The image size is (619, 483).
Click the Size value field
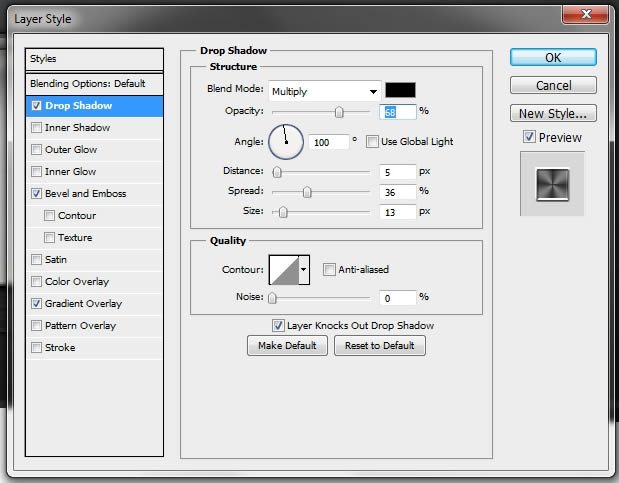point(398,212)
